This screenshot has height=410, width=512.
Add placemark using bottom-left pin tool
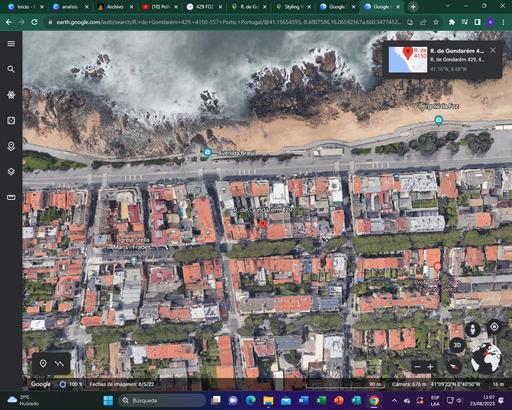pos(43,363)
